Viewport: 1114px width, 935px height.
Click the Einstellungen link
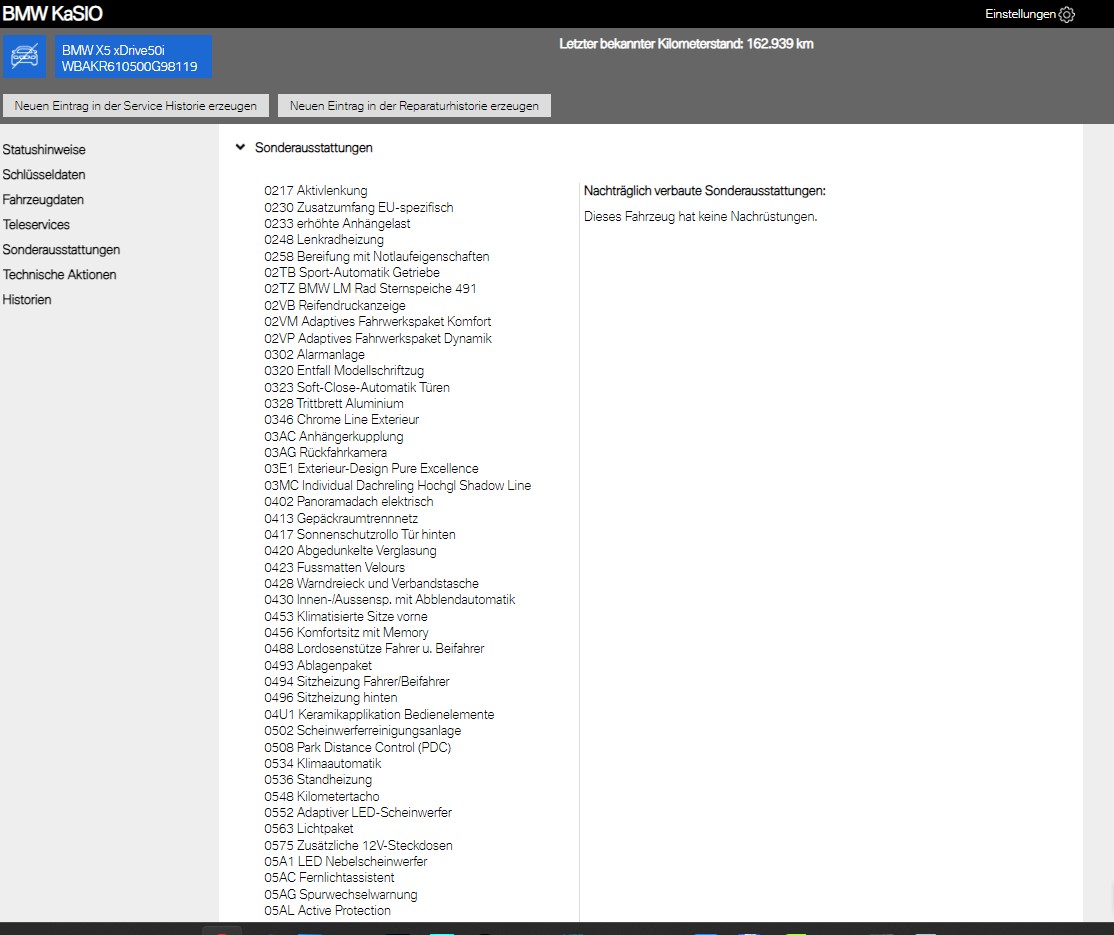pos(1020,14)
